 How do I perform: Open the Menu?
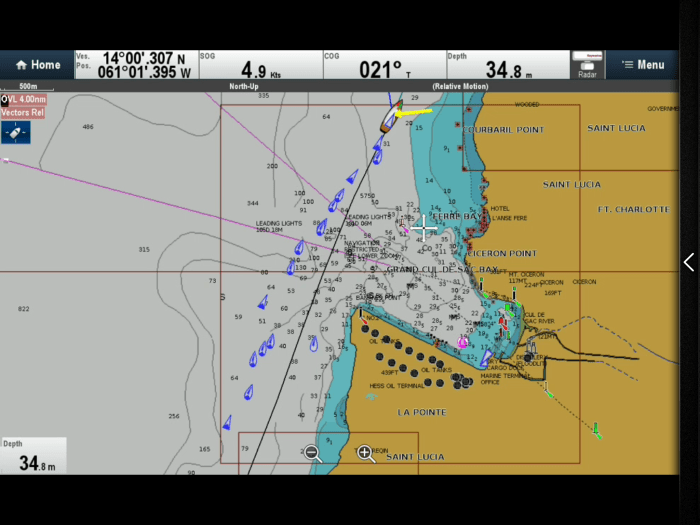tap(642, 65)
